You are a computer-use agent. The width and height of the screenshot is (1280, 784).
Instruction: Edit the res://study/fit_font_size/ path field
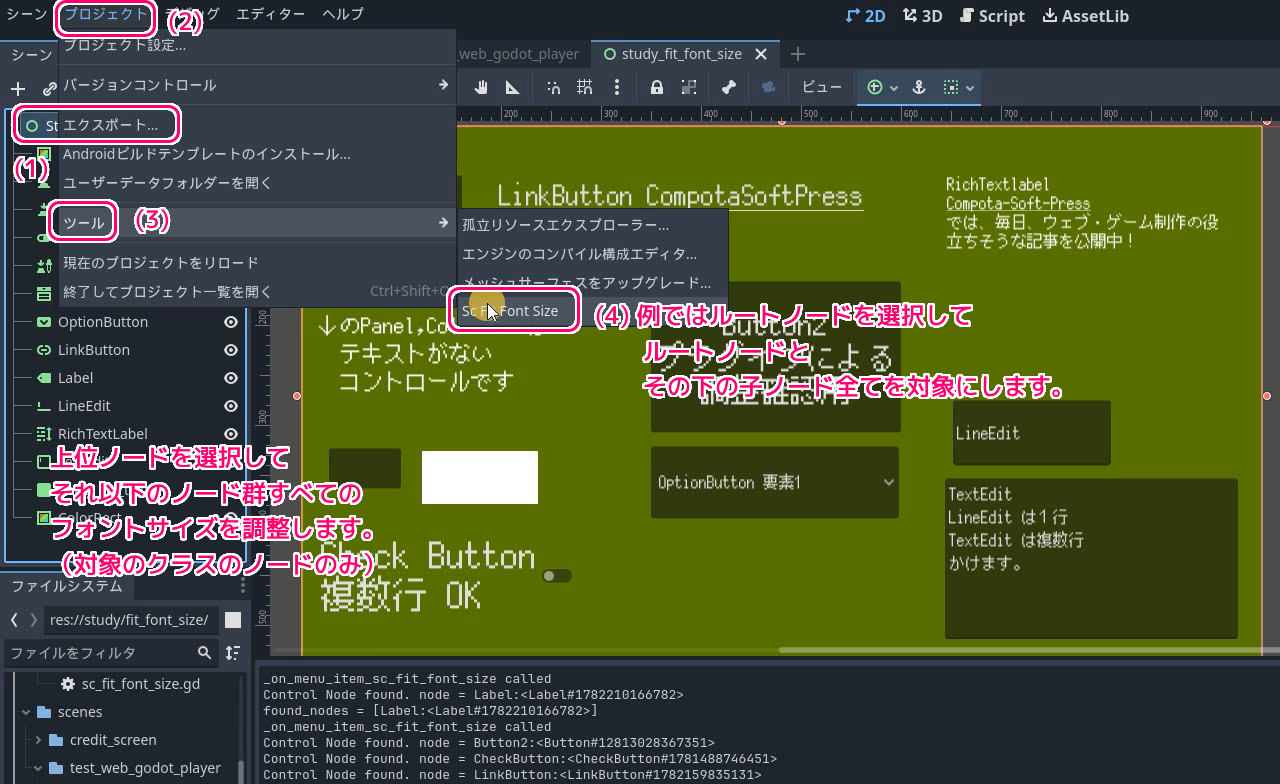point(131,620)
